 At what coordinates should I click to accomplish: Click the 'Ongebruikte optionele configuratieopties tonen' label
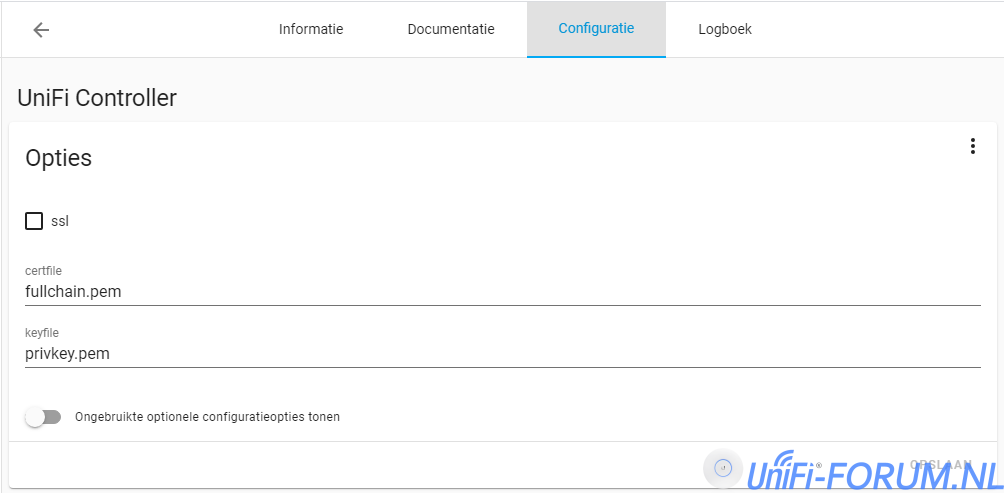point(207,417)
